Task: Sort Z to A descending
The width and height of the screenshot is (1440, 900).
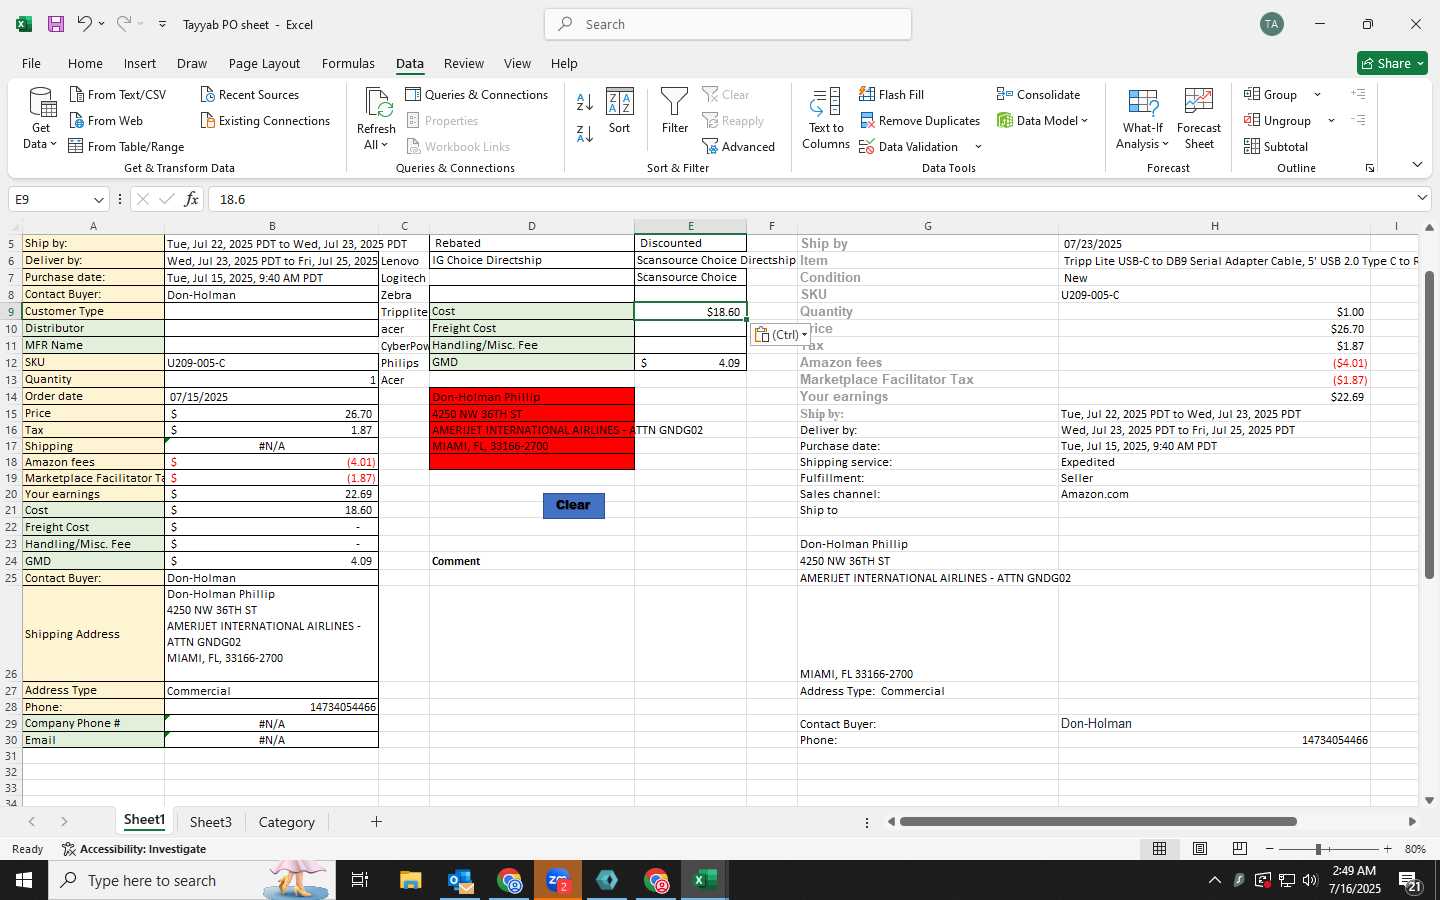Action: 585,132
